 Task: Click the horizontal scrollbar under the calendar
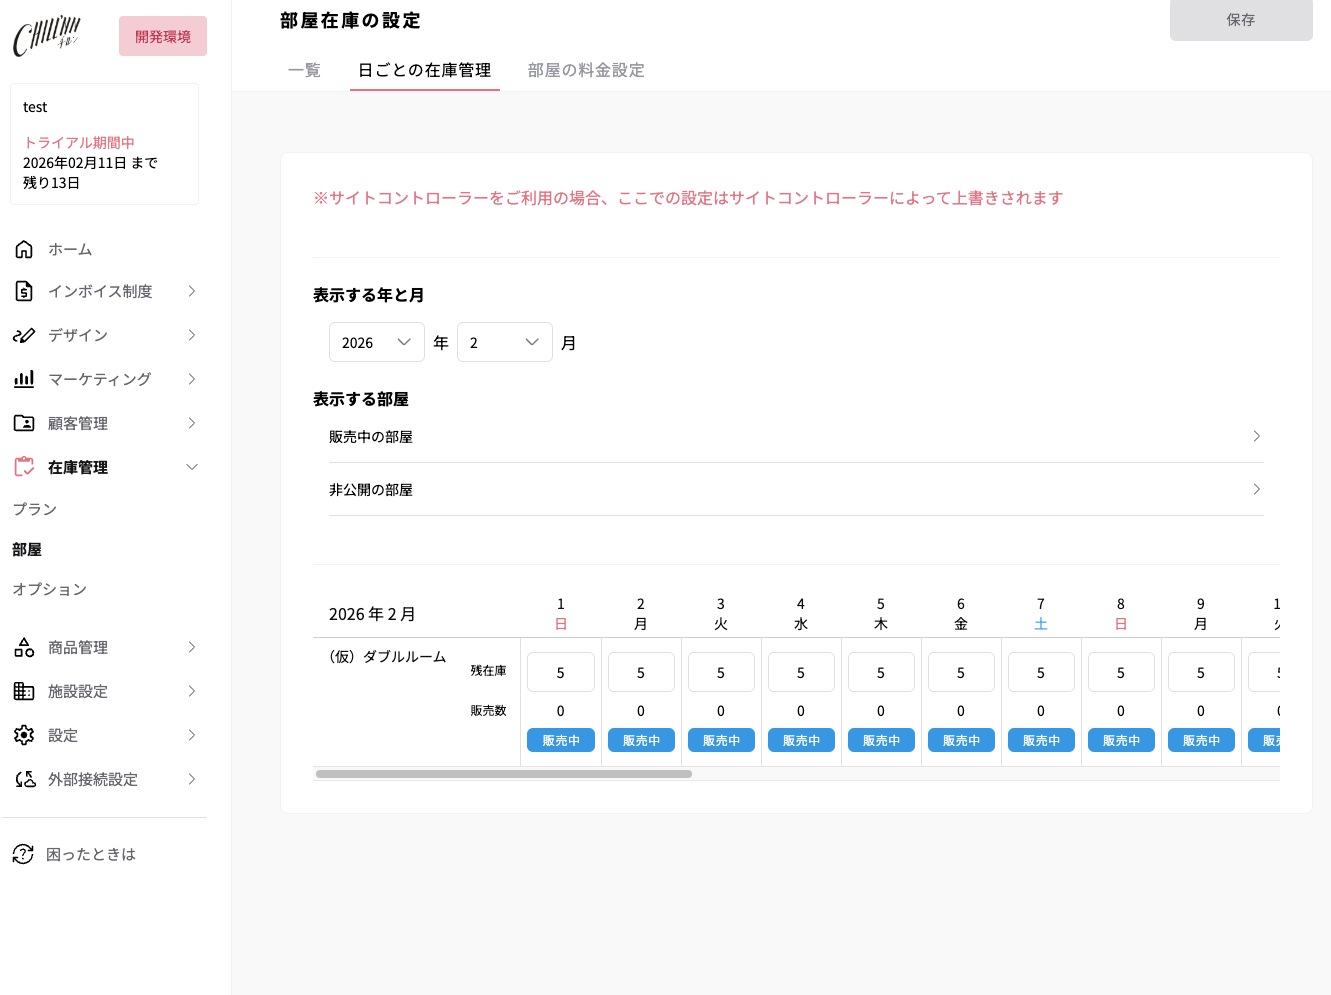coord(504,774)
